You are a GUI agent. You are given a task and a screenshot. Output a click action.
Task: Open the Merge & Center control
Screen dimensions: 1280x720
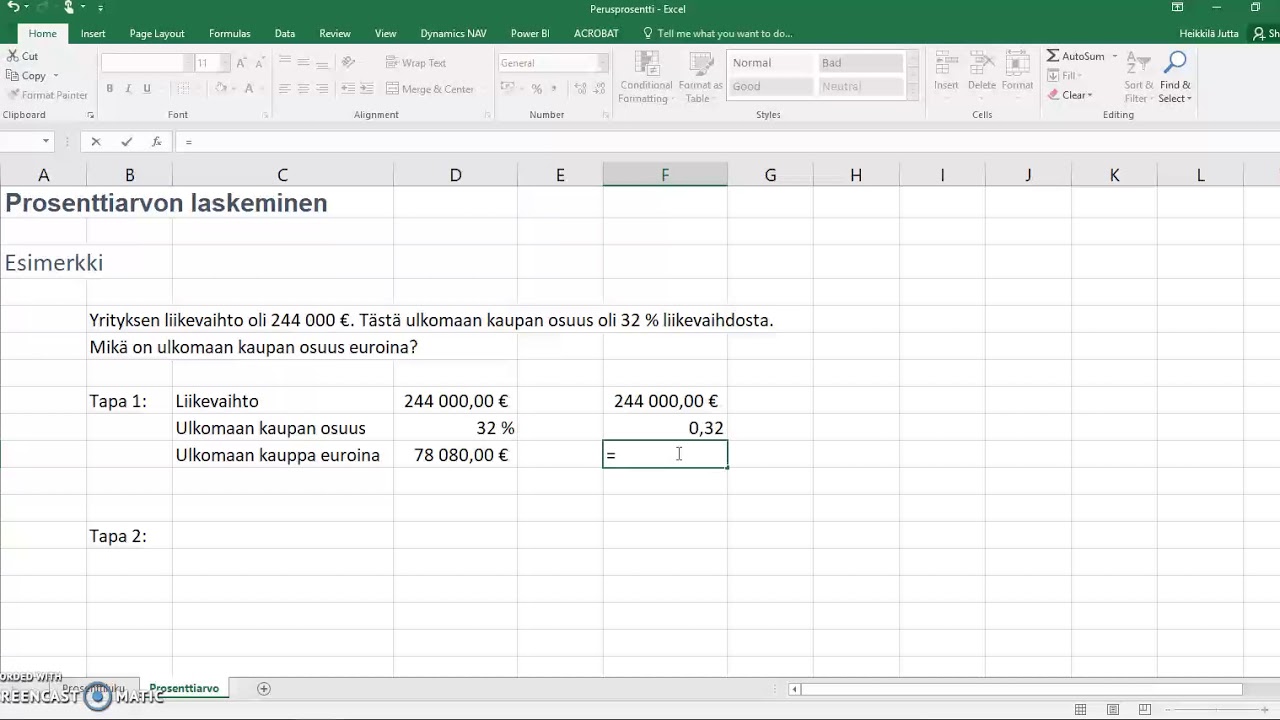click(430, 89)
